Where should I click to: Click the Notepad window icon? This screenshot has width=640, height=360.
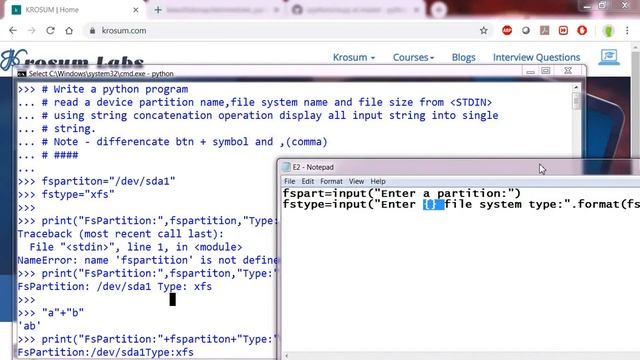286,167
